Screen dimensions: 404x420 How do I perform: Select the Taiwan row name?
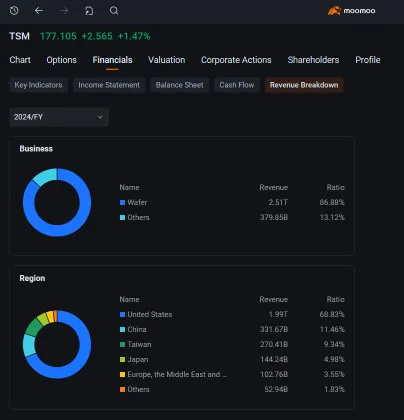[x=139, y=344]
